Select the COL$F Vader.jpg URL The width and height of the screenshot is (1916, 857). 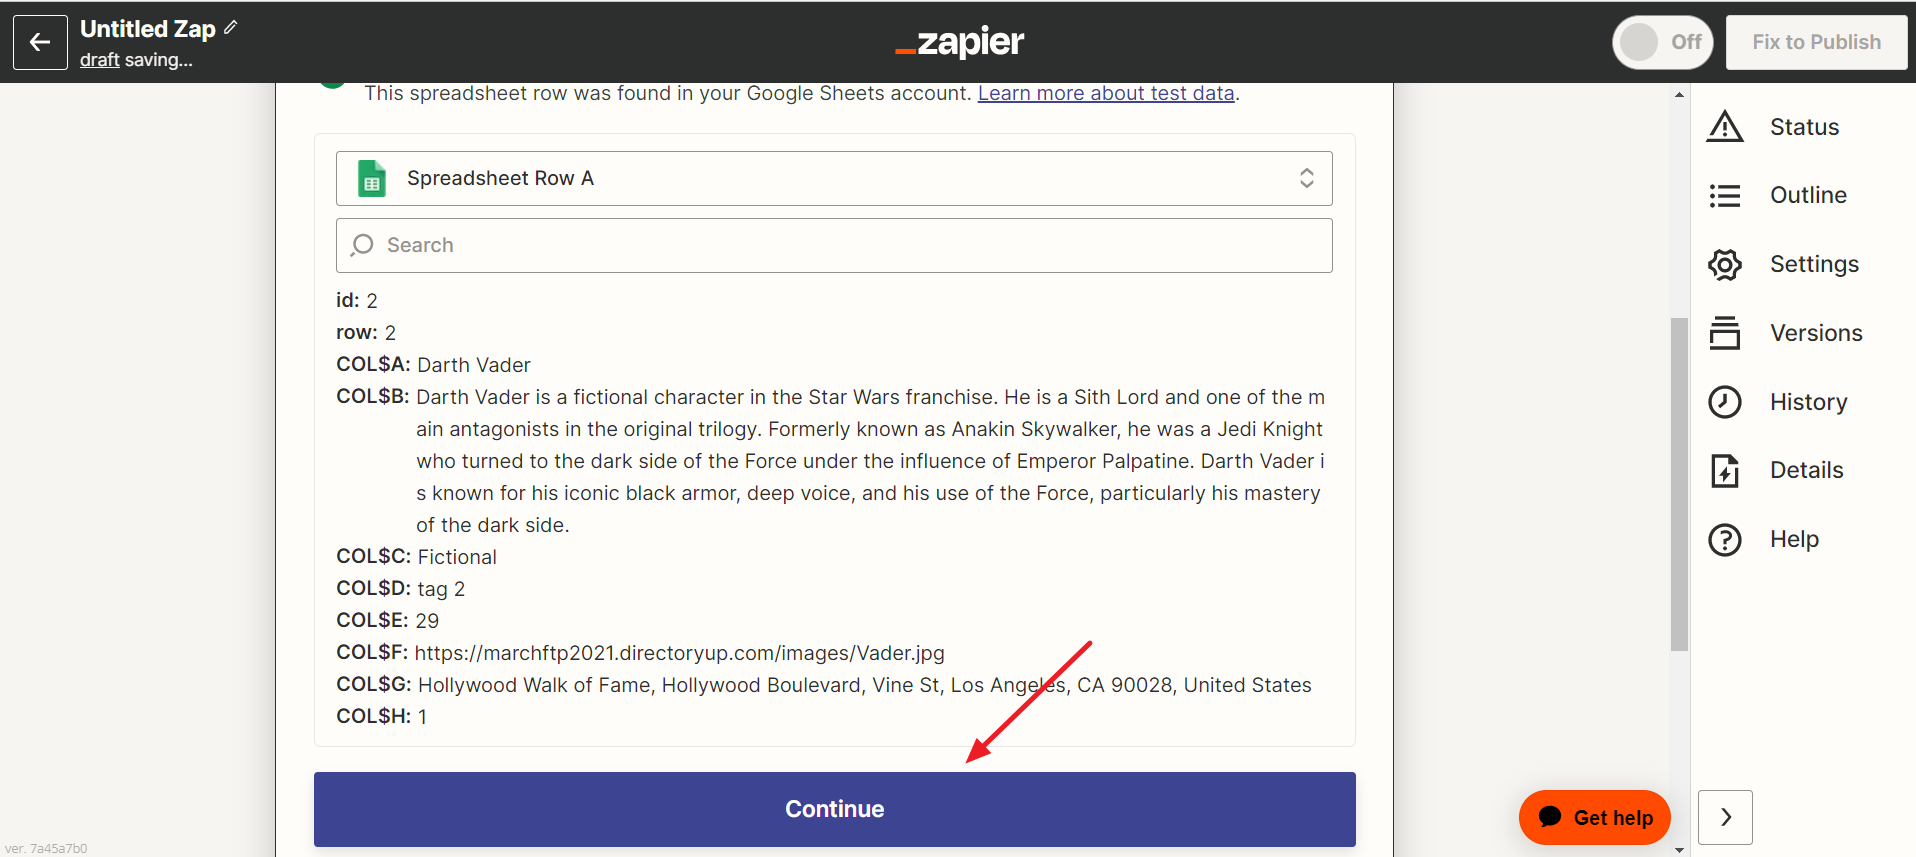(679, 653)
